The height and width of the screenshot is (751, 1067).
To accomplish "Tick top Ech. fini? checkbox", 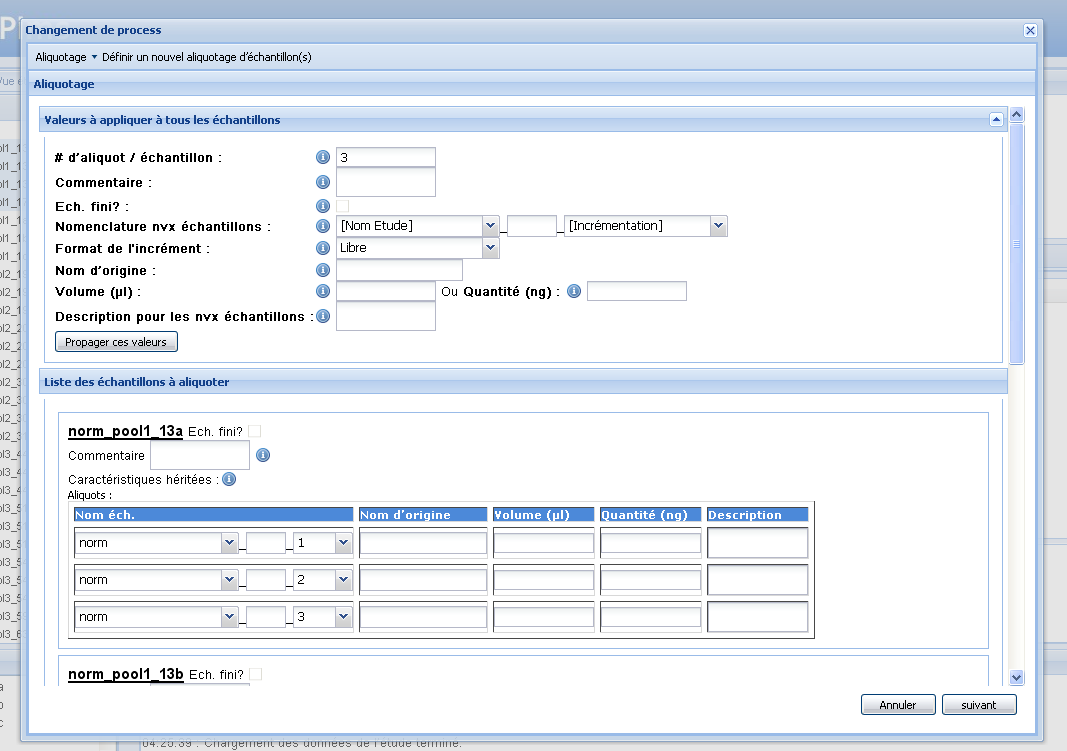I will click(x=343, y=205).
